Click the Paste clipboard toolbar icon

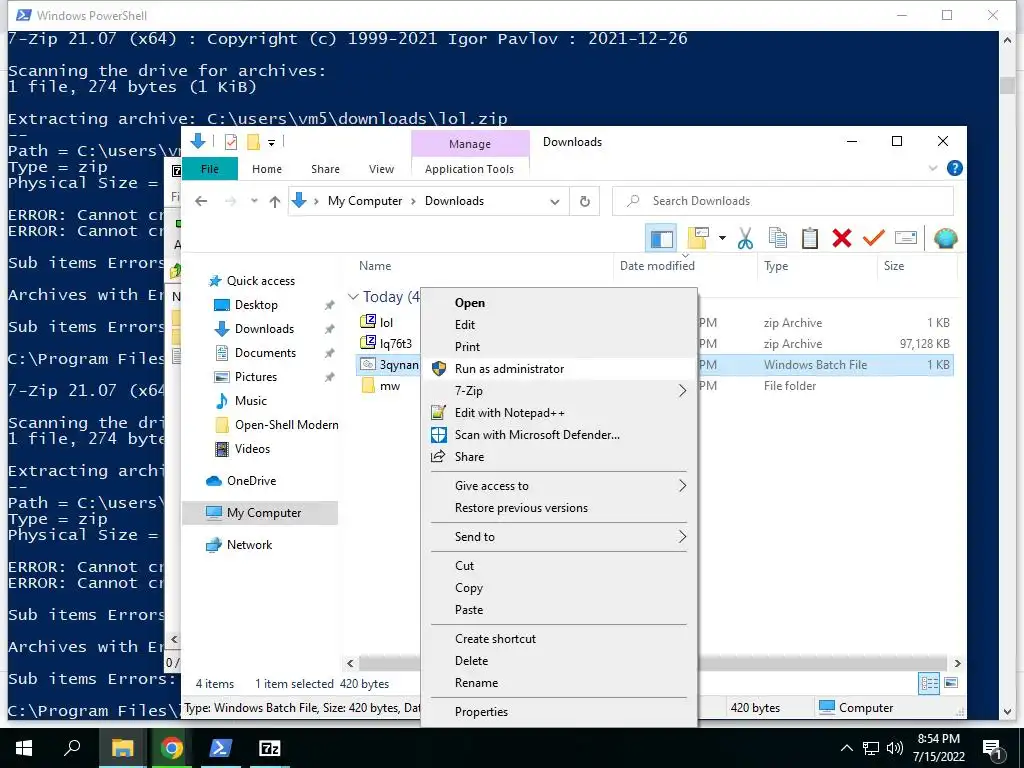coord(810,238)
